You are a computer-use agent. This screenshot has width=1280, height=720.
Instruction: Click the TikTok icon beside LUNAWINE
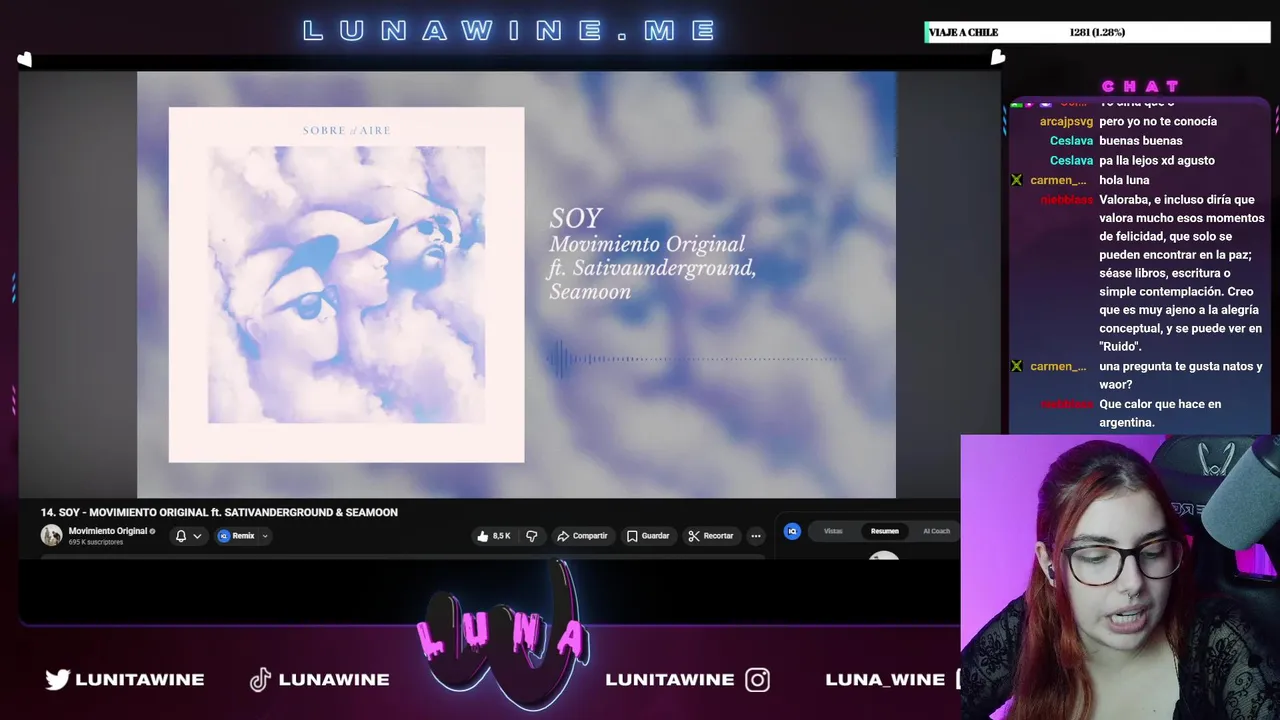260,680
